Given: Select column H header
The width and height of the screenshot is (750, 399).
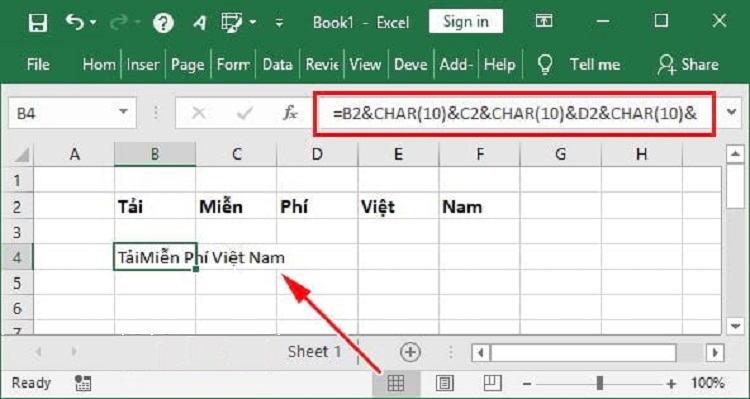Looking at the screenshot, I should click(x=641, y=154).
